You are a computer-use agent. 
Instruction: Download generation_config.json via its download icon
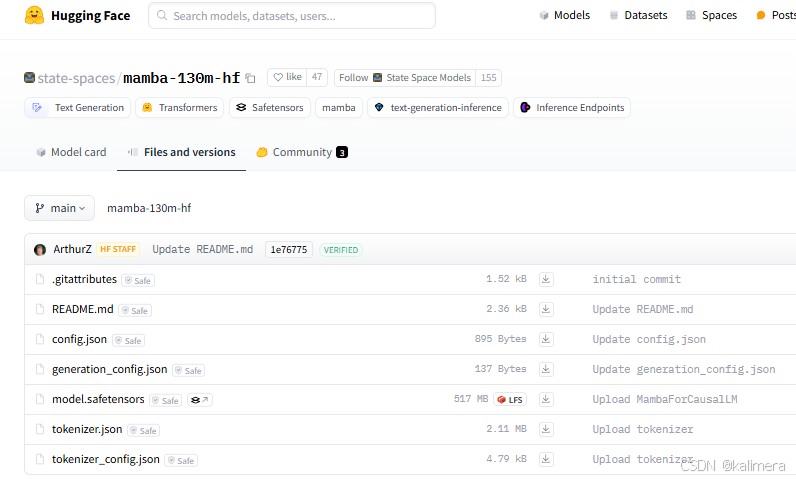coord(546,369)
